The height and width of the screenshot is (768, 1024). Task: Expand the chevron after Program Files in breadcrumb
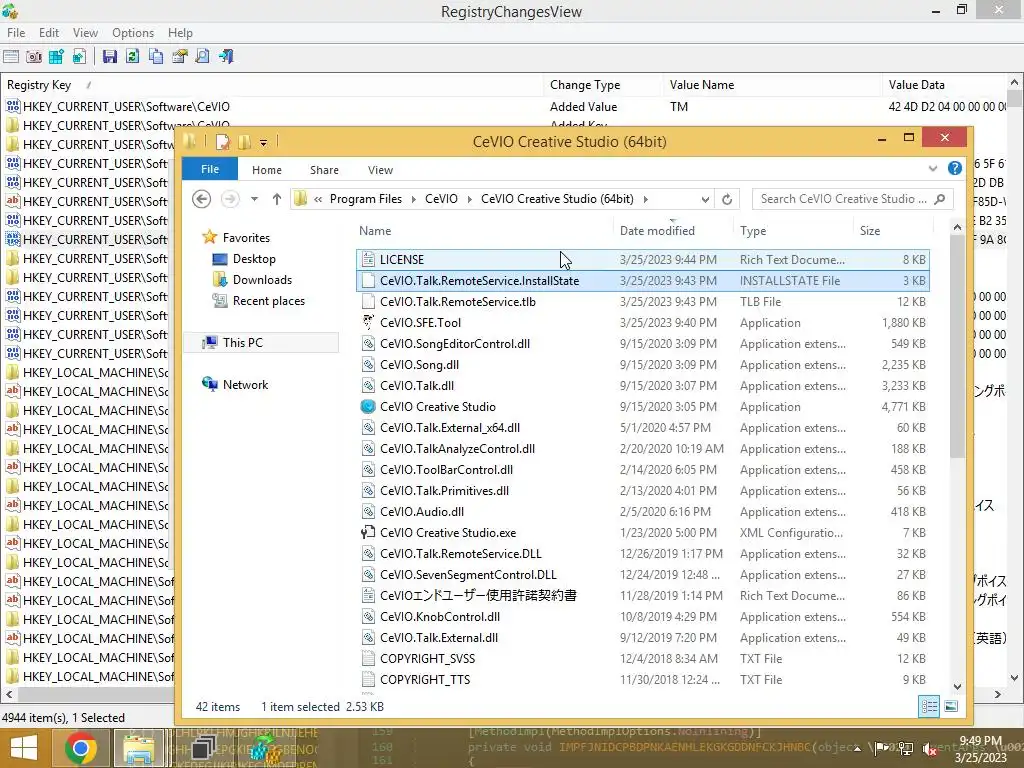pyautogui.click(x=413, y=199)
